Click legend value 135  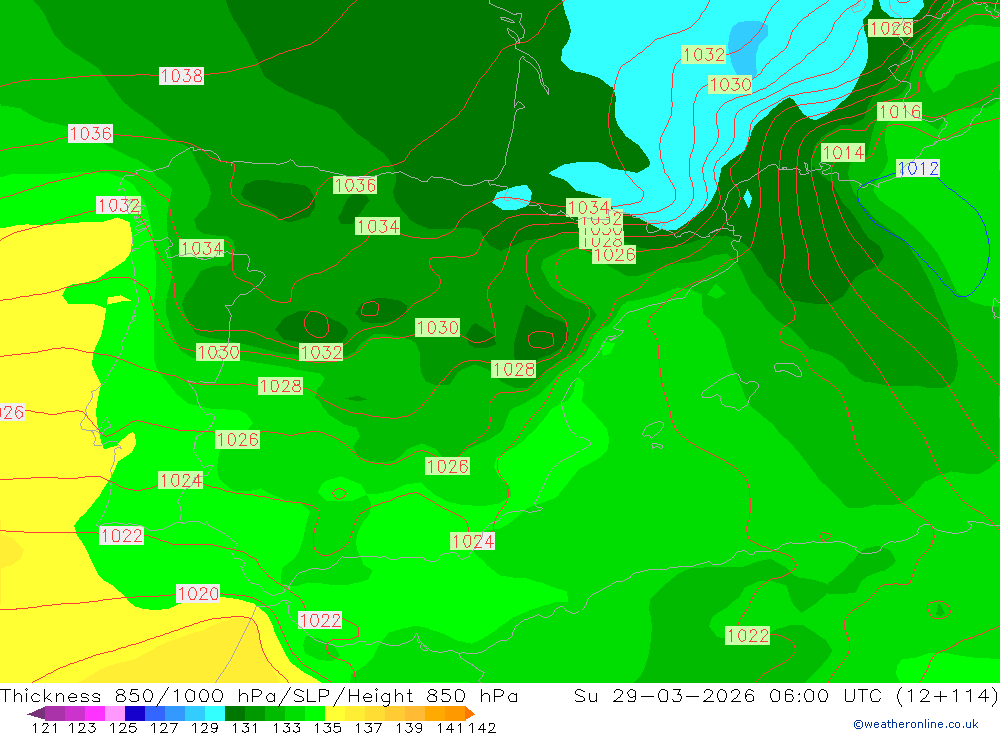[327, 728]
